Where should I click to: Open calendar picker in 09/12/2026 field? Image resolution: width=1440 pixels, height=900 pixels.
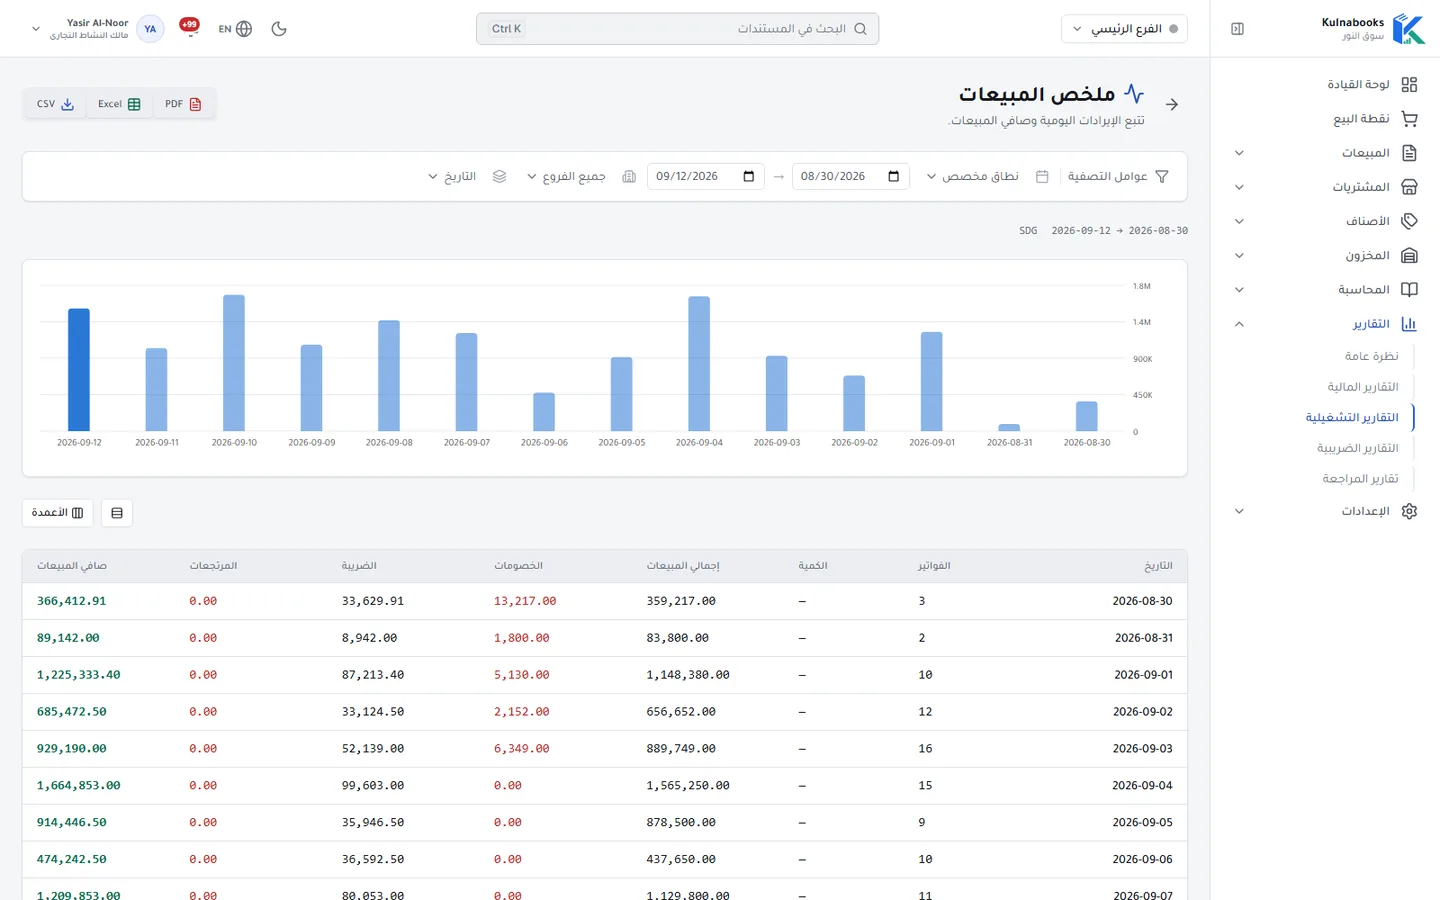tap(749, 176)
